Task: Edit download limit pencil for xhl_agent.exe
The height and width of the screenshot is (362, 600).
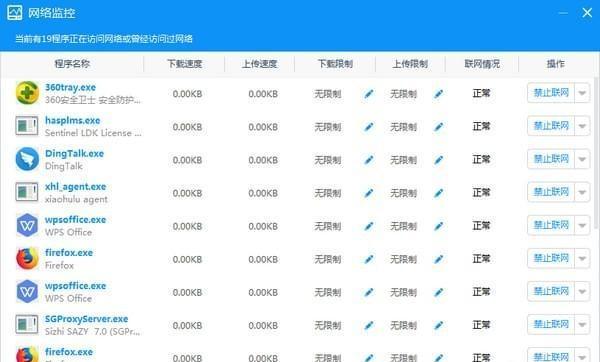Action: [x=369, y=193]
